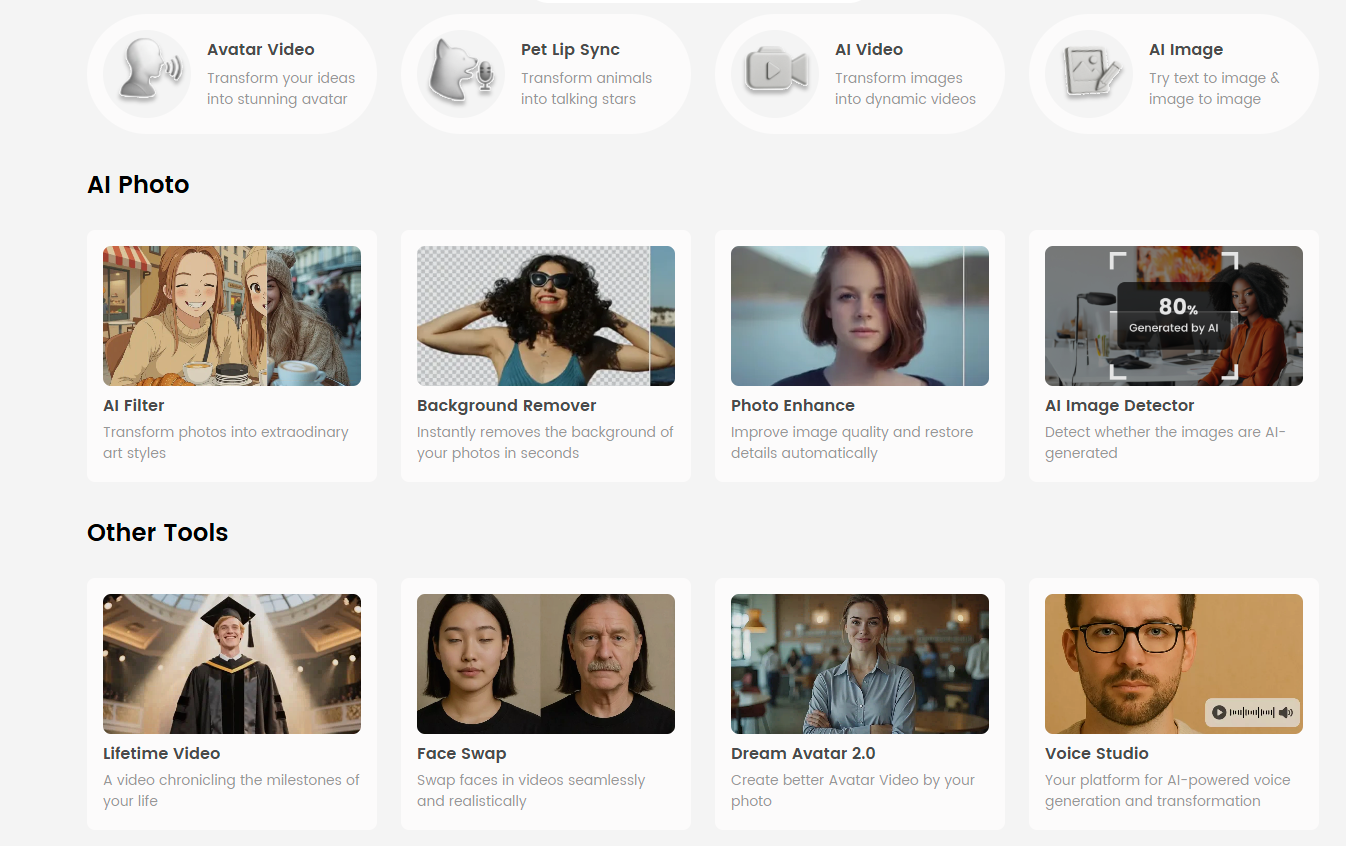
Task: Open the Background Remover thumbnail
Action: pyautogui.click(x=546, y=316)
